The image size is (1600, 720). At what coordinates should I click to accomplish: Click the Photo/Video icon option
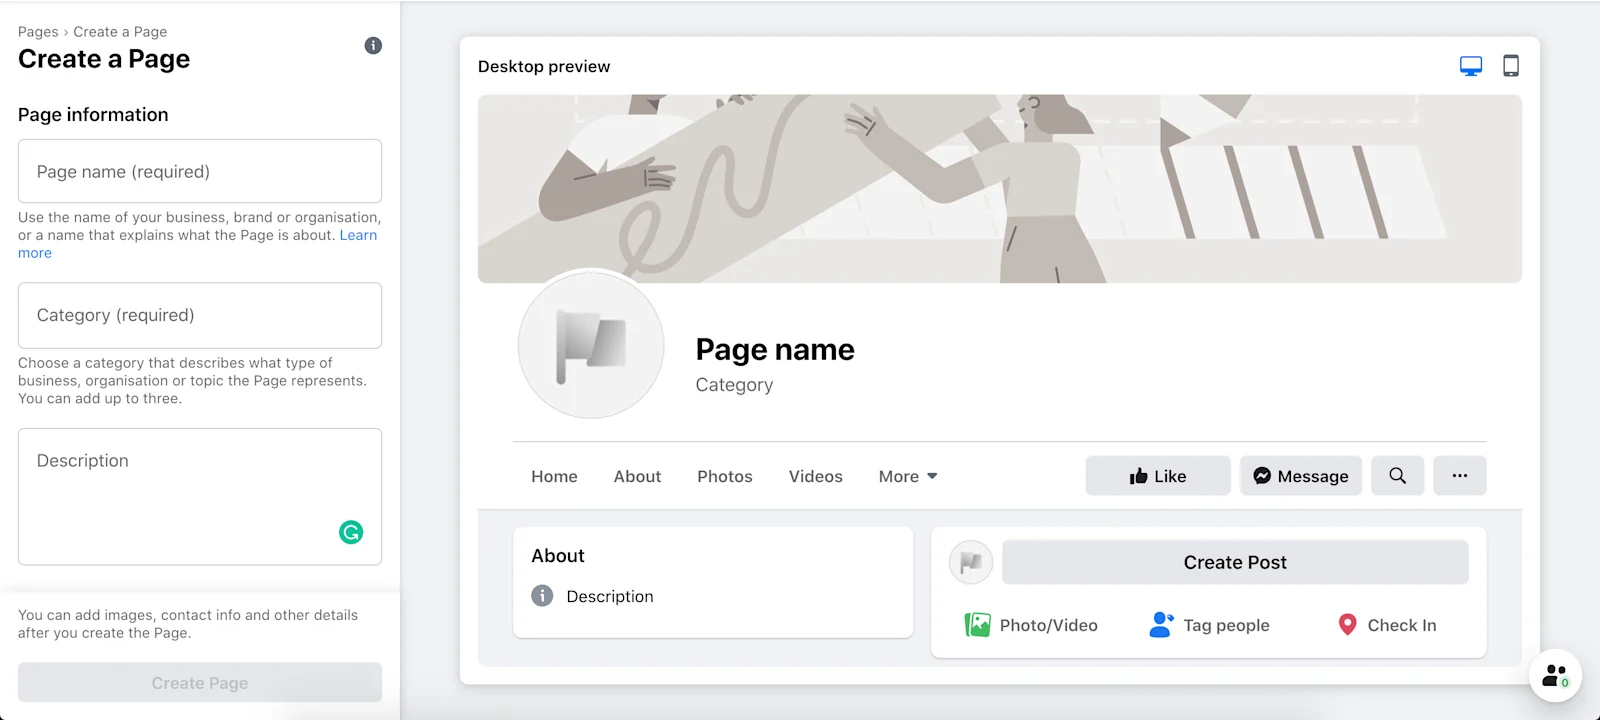[x=1031, y=625]
